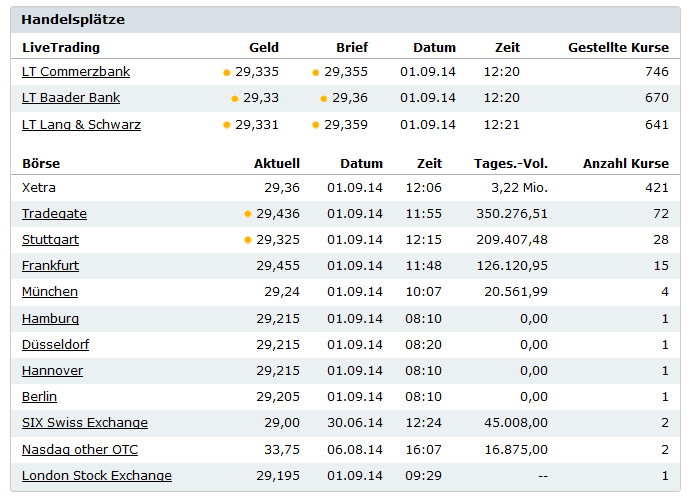Open the Stuttgart exchange link
This screenshot has width=689, height=497.
(x=50, y=240)
